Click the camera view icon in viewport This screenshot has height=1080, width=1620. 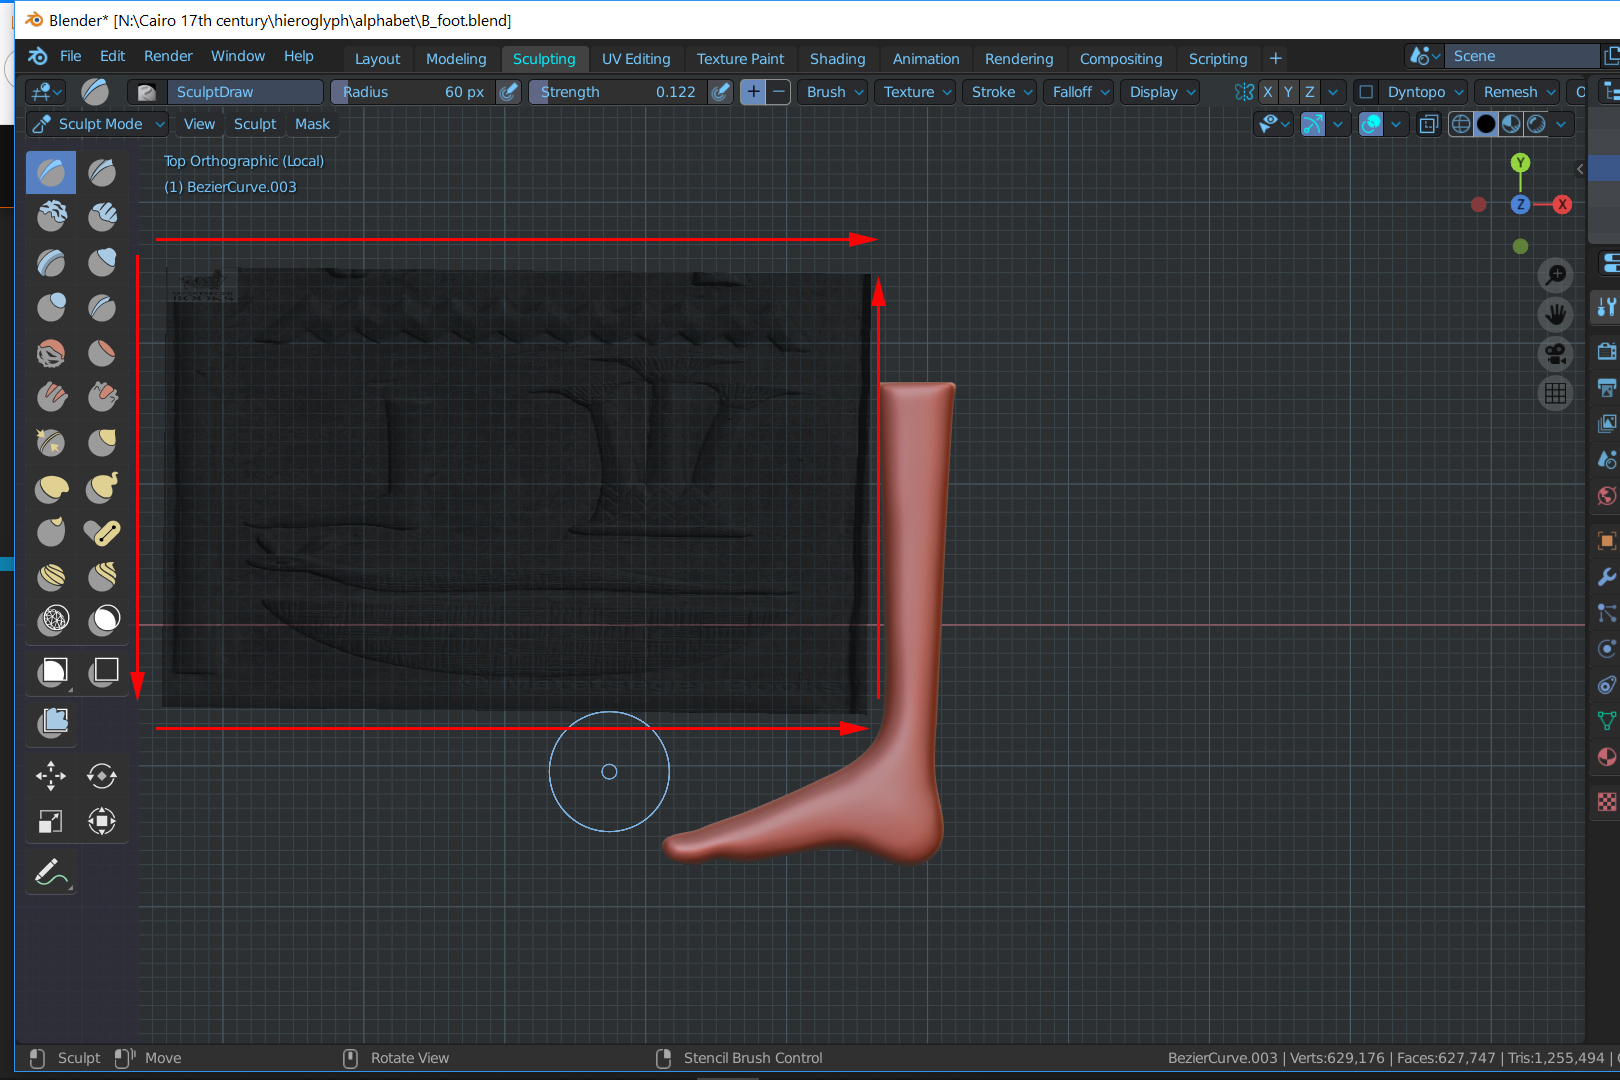1554,354
